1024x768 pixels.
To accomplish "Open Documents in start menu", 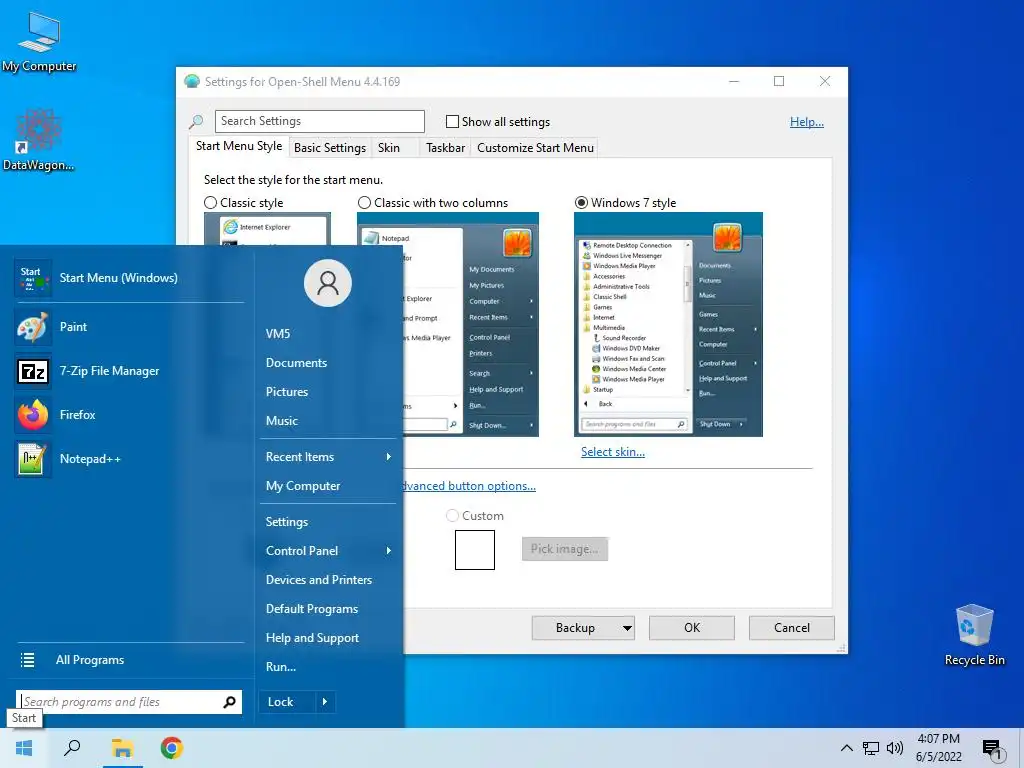I will coord(296,363).
